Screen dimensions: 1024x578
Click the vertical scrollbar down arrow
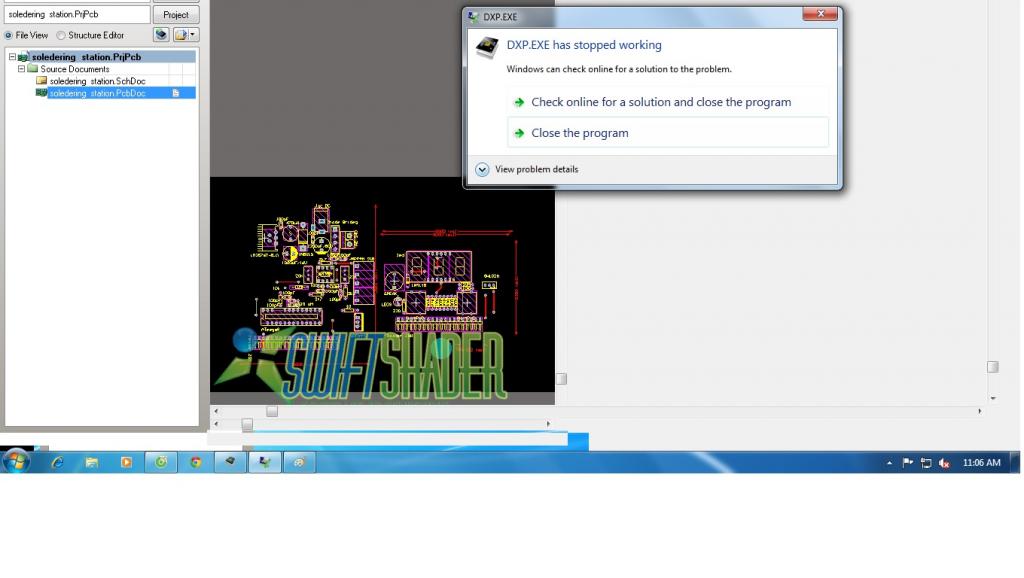[x=993, y=398]
